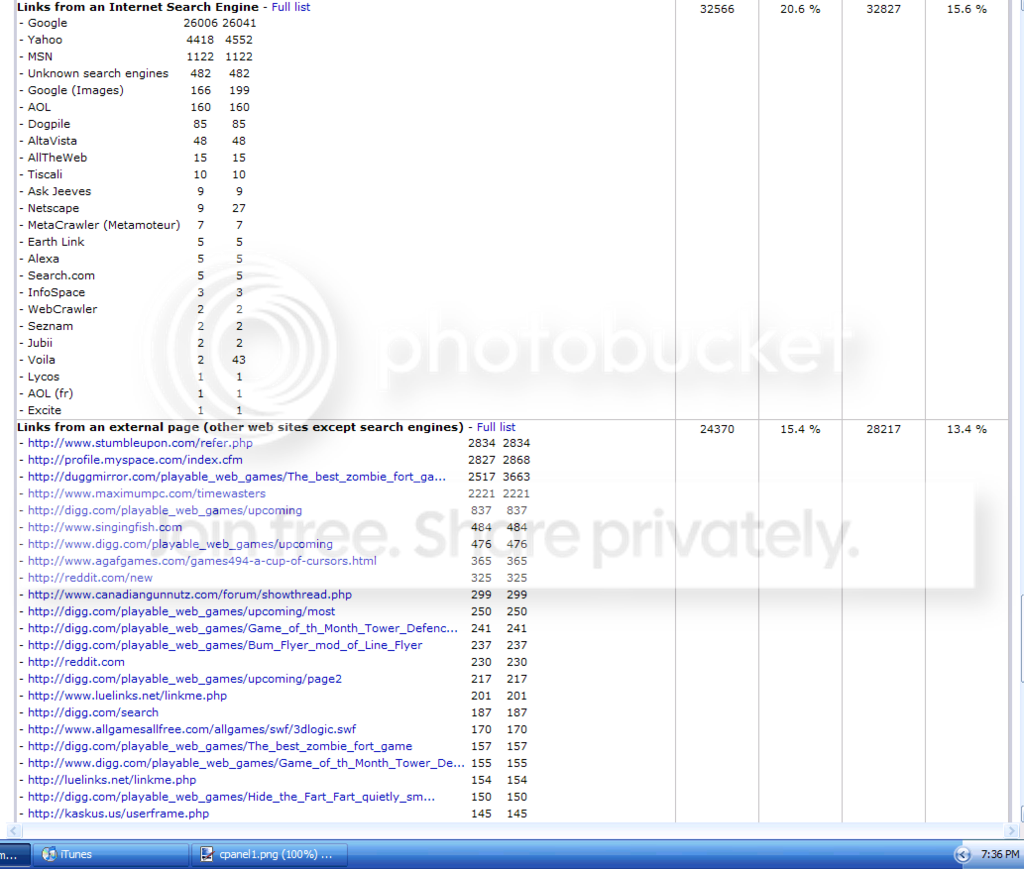The width and height of the screenshot is (1024, 869).
Task: Click the iTunes icon in the taskbar
Action: tap(49, 855)
